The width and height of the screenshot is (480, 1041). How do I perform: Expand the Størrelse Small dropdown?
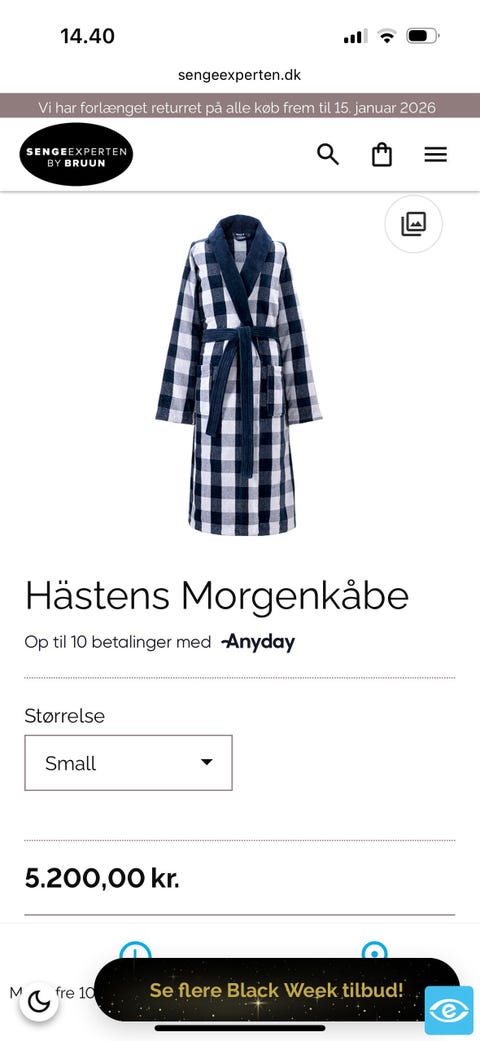point(128,763)
